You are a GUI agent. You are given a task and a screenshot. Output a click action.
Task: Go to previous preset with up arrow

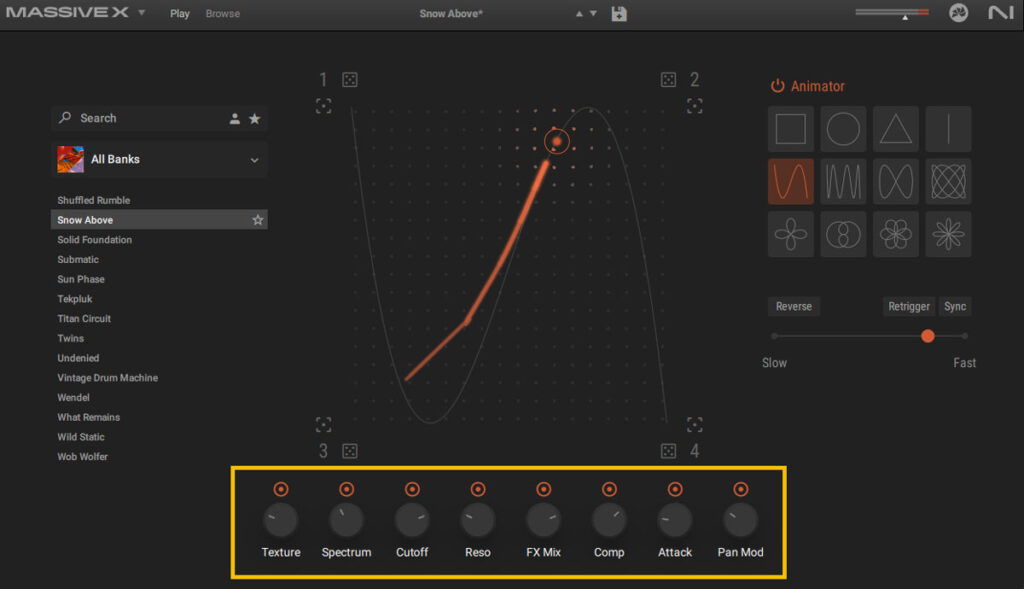coord(579,14)
